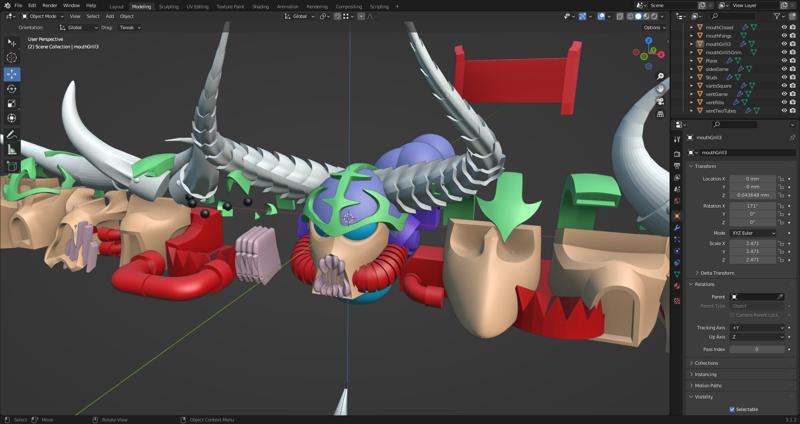
Task: Select the Annotate tool
Action: point(12,135)
